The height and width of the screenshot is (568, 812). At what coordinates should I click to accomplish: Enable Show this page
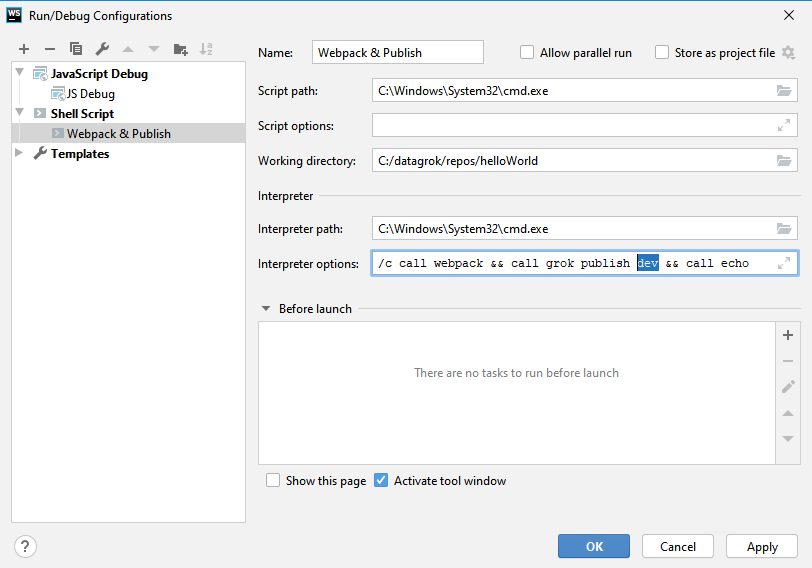[273, 480]
